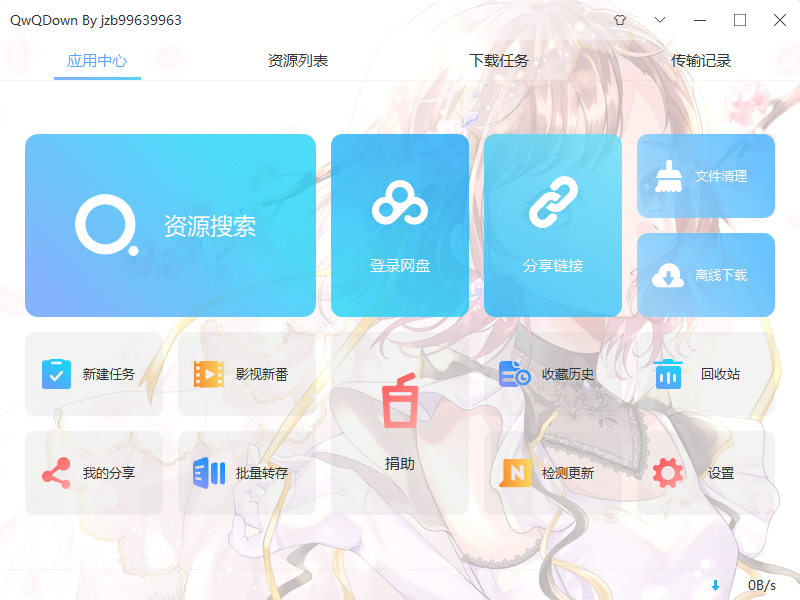Minimize the QwQDown window
800x600 pixels.
(x=700, y=20)
